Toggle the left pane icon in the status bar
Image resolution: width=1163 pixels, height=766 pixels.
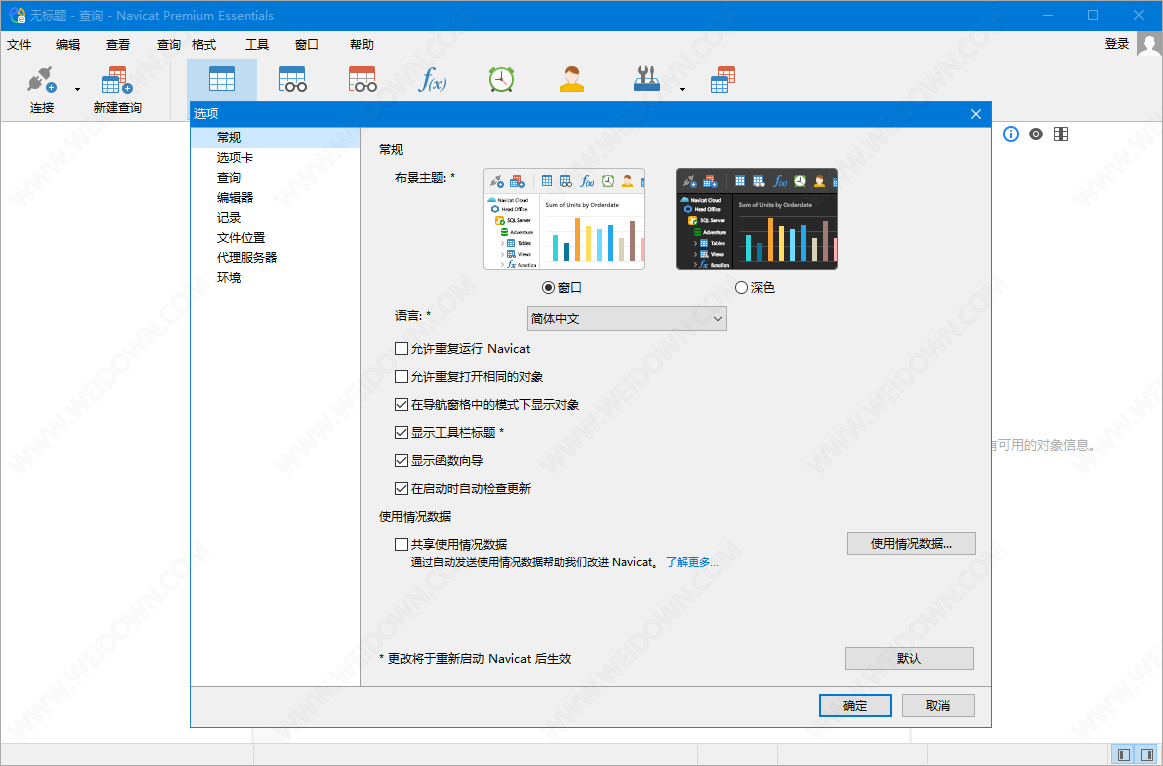pyautogui.click(x=1124, y=755)
